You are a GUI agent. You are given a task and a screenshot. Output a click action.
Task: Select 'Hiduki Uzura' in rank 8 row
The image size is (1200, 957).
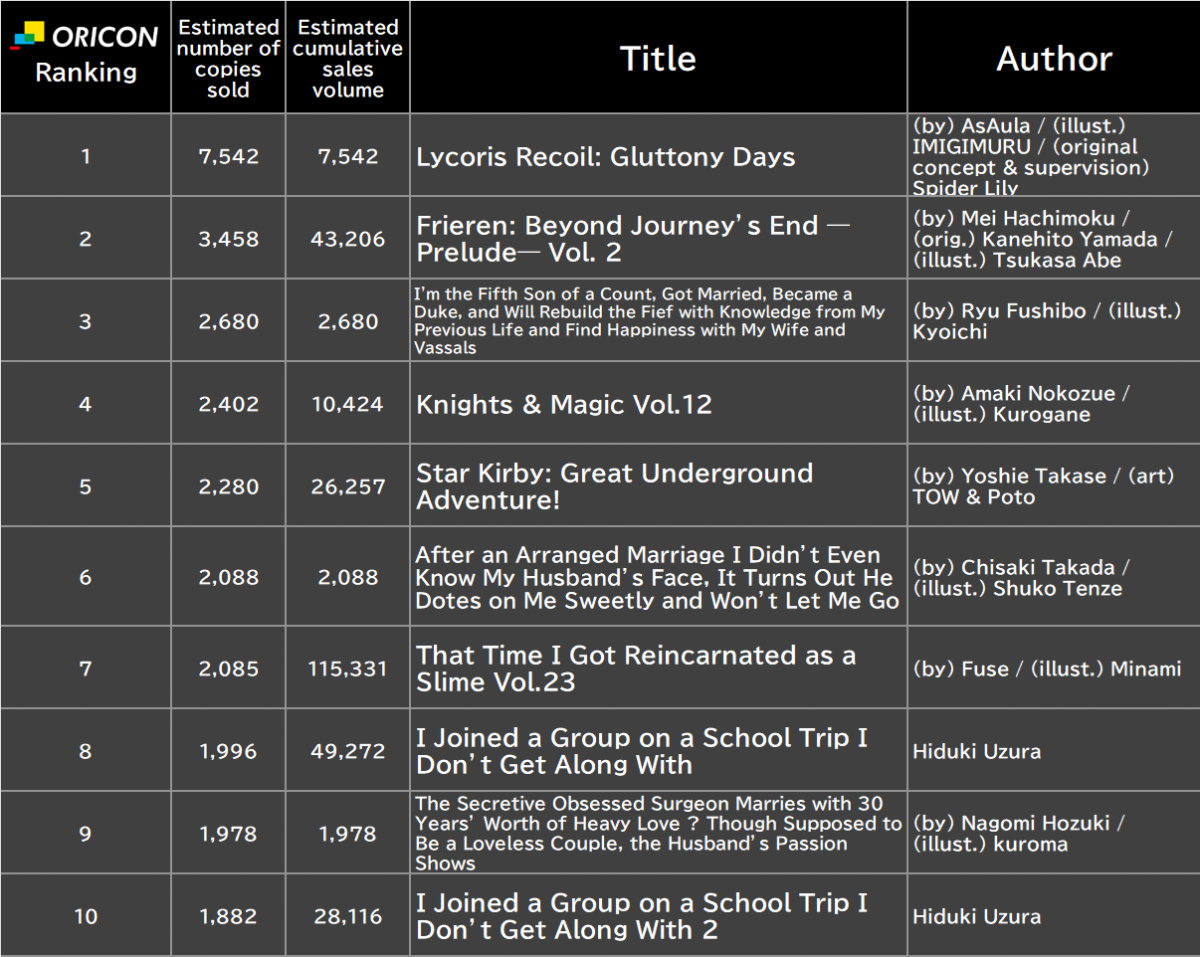click(x=976, y=751)
